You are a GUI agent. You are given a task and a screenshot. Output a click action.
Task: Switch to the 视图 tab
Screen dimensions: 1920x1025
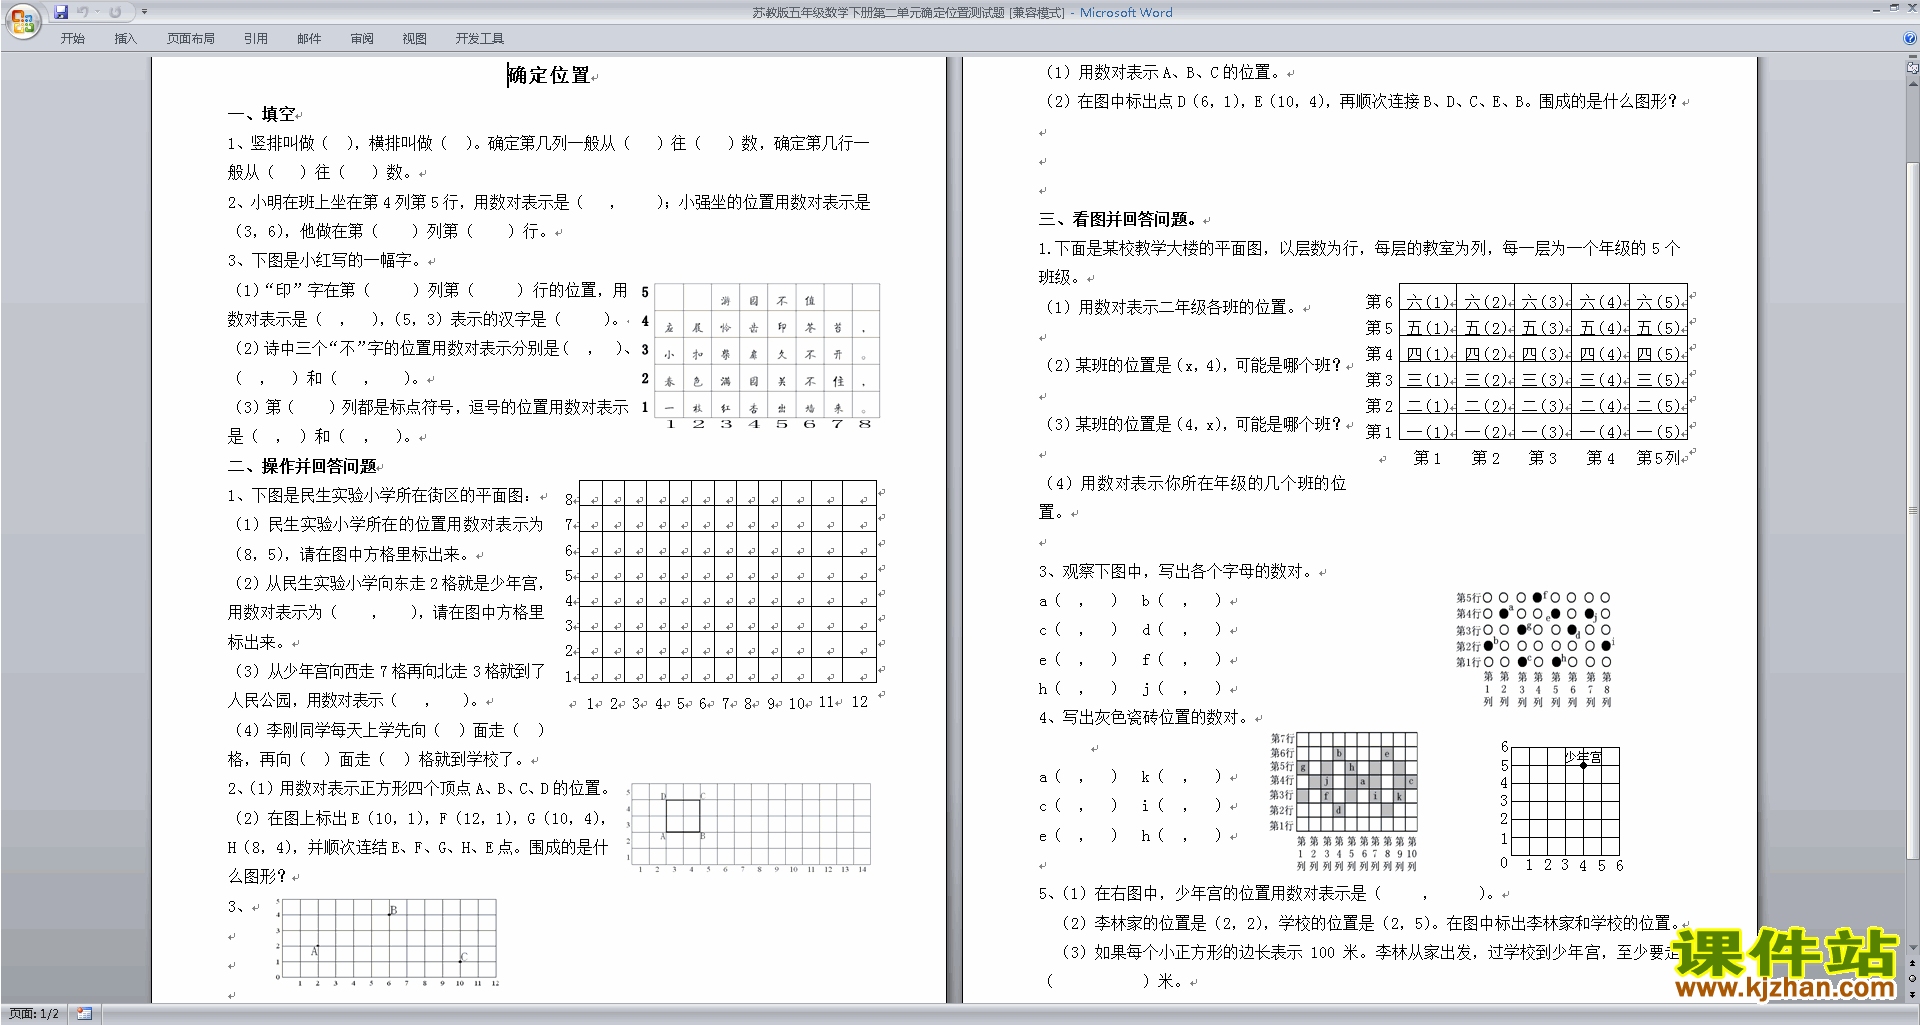pos(414,38)
